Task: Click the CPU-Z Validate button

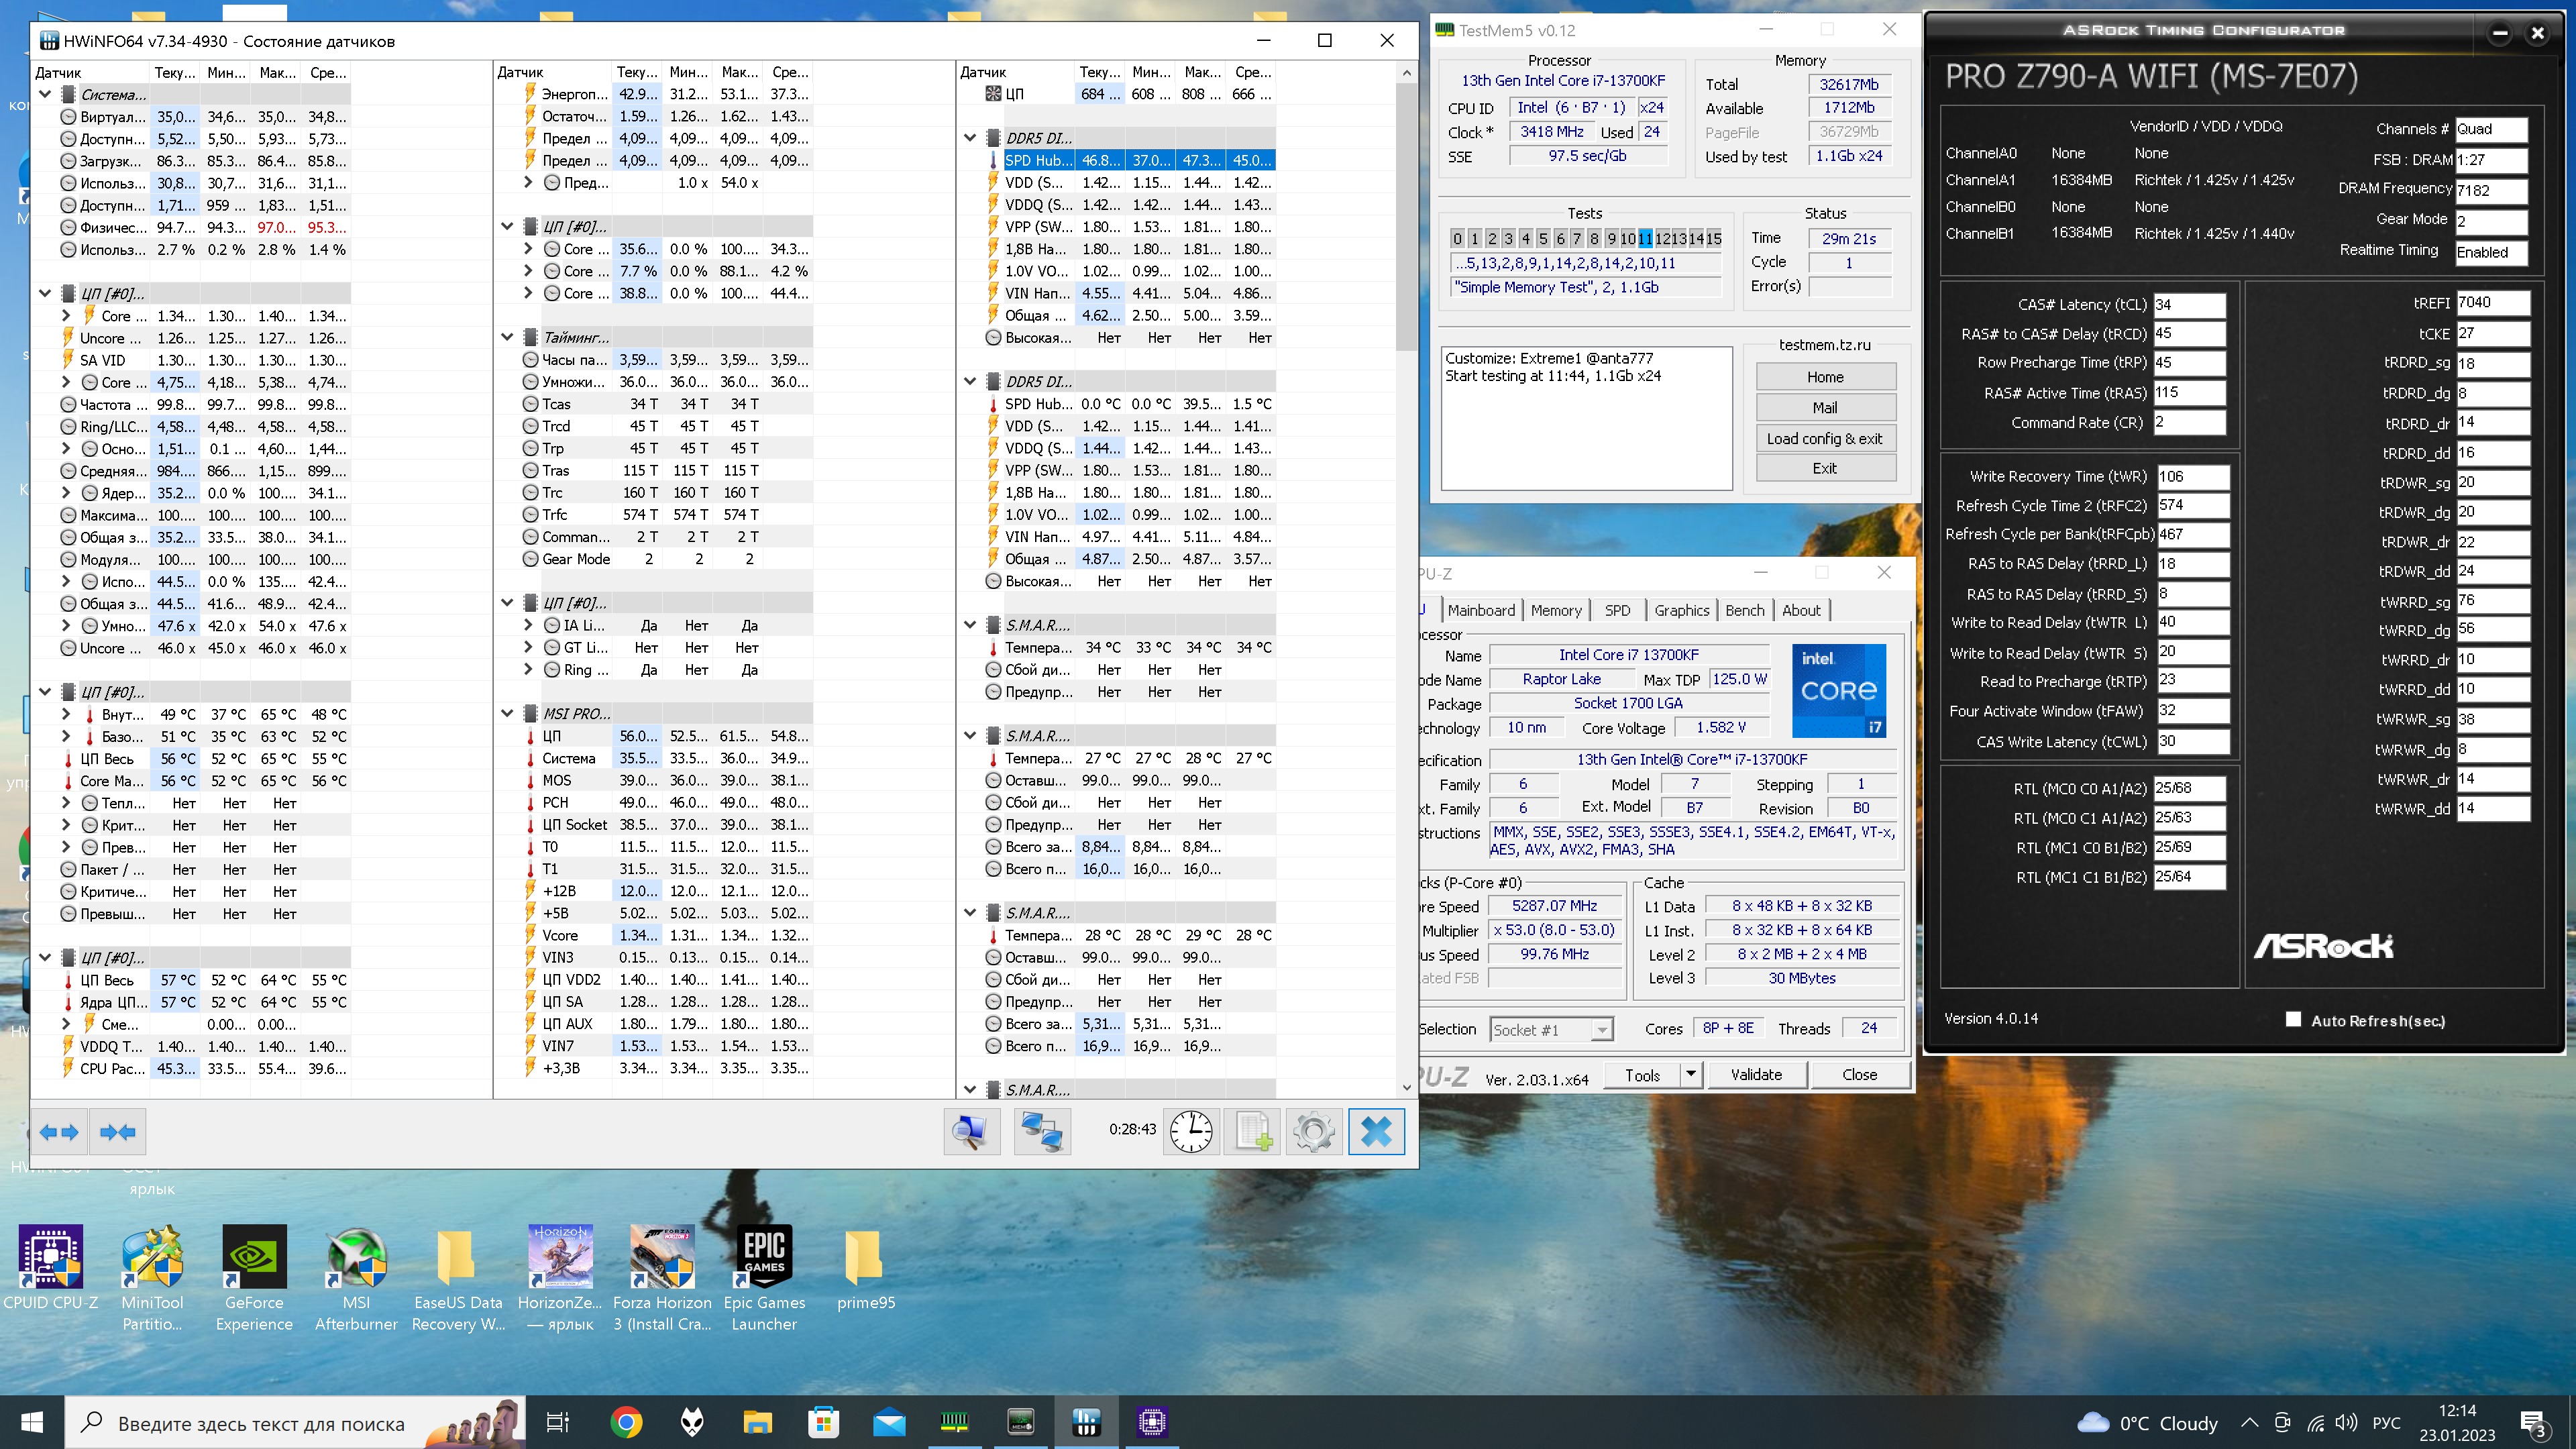Action: [1756, 1074]
